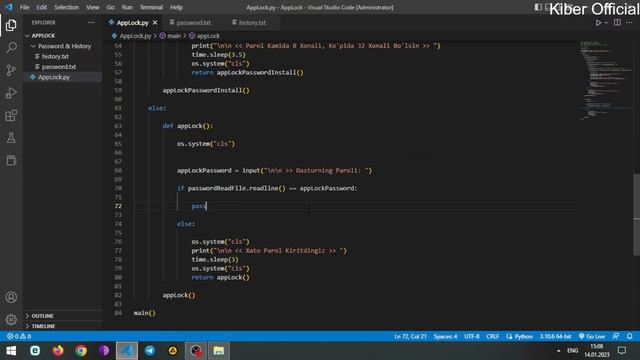This screenshot has height=360, width=640.
Task: Click AppLock.py in the breadcrumb
Action: (135, 36)
